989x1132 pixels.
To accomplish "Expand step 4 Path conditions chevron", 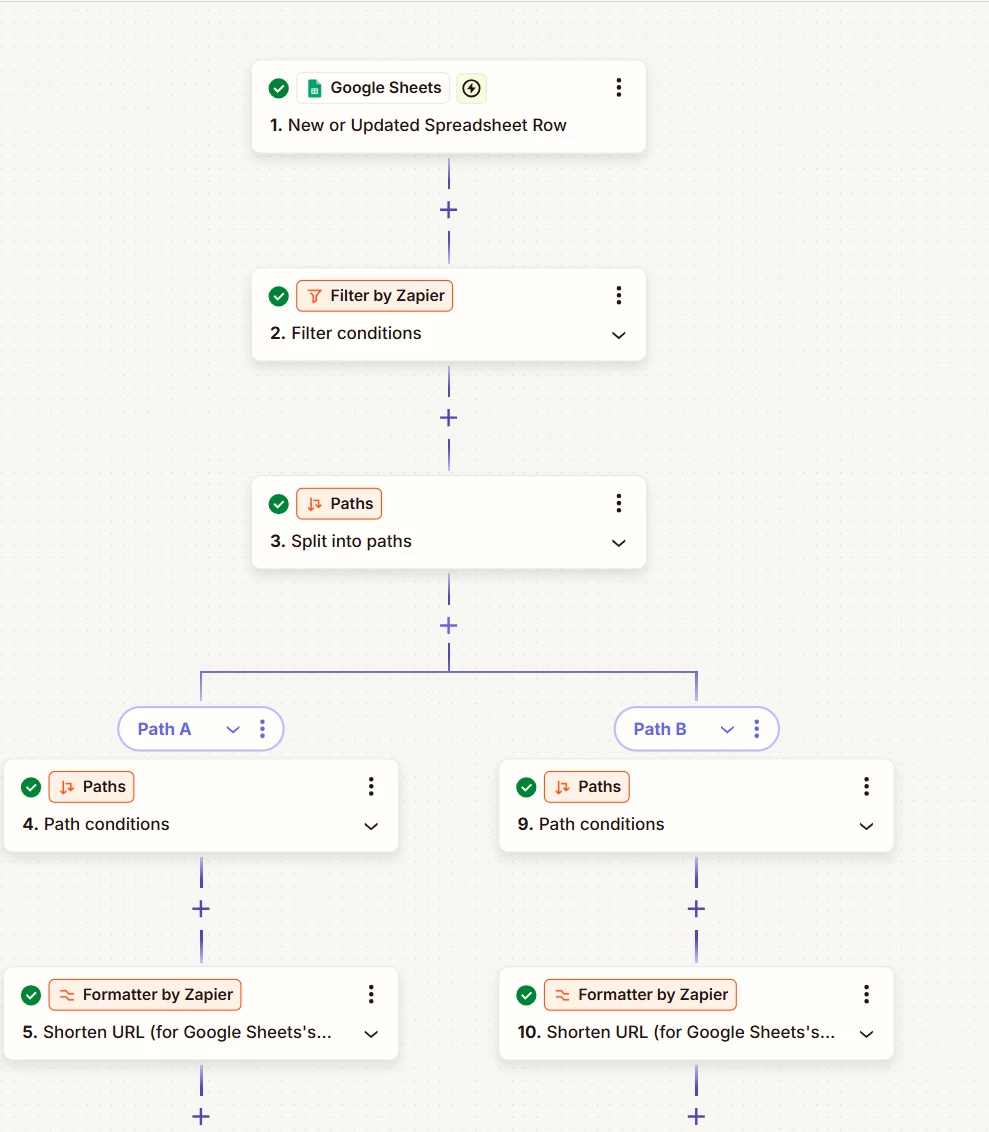I will (371, 826).
